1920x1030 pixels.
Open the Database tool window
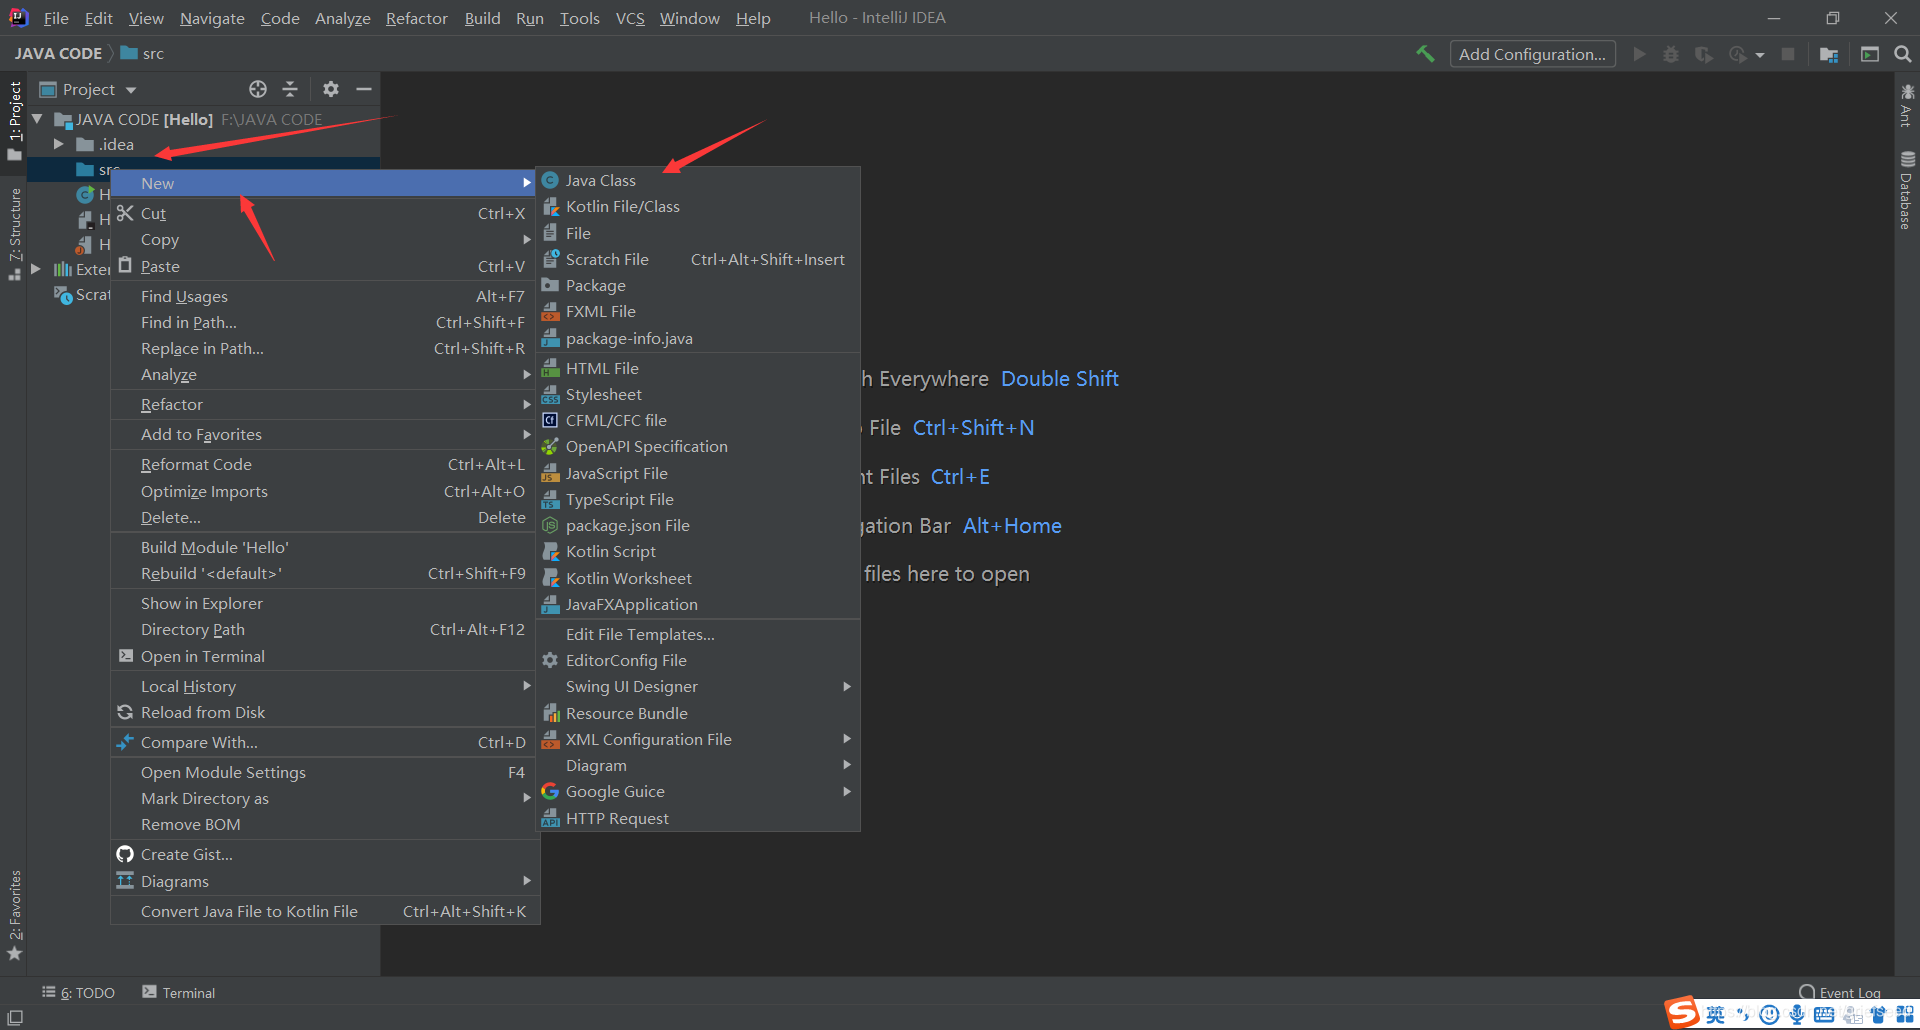click(1907, 190)
